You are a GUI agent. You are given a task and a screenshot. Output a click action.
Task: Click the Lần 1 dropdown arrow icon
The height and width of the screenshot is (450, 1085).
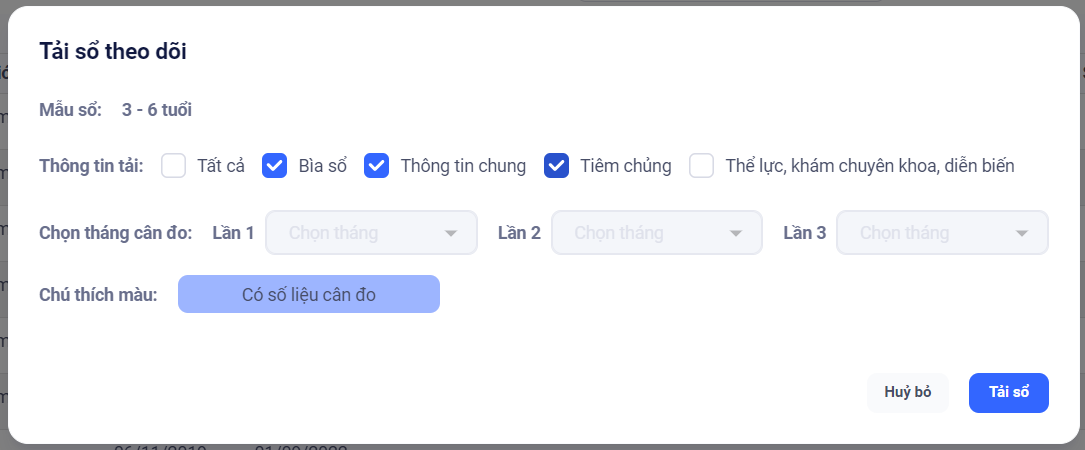pos(452,234)
